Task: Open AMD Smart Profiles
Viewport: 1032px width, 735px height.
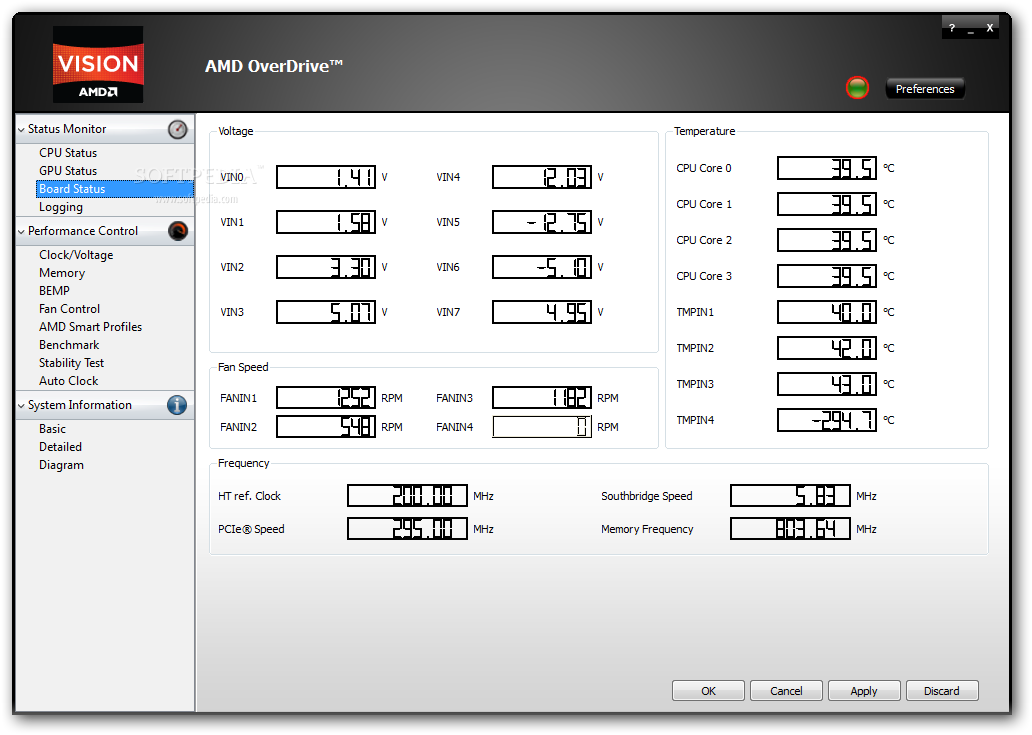Action: pyautogui.click(x=90, y=327)
